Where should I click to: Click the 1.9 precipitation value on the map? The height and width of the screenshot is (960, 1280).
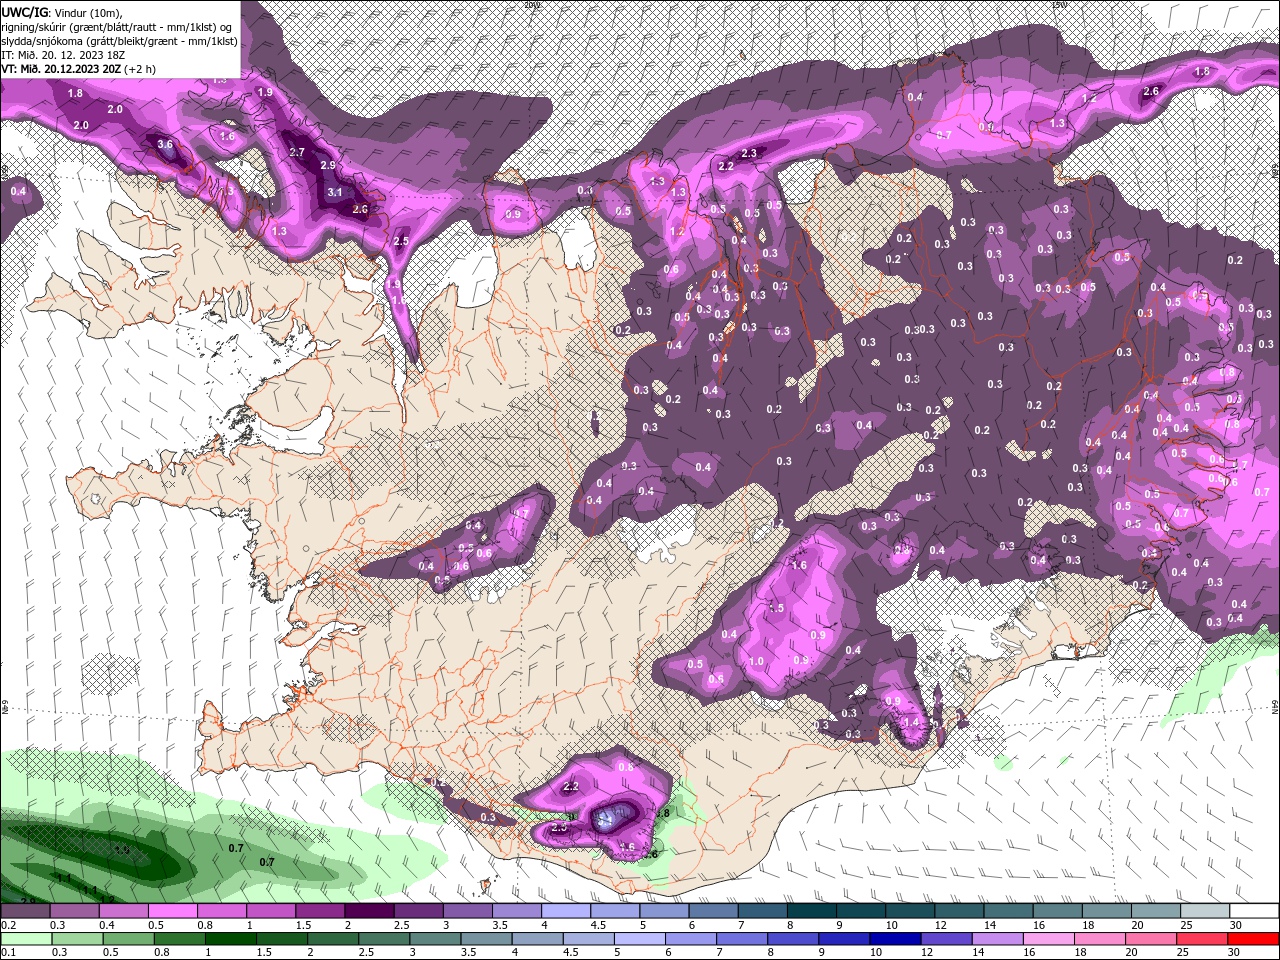coord(265,92)
